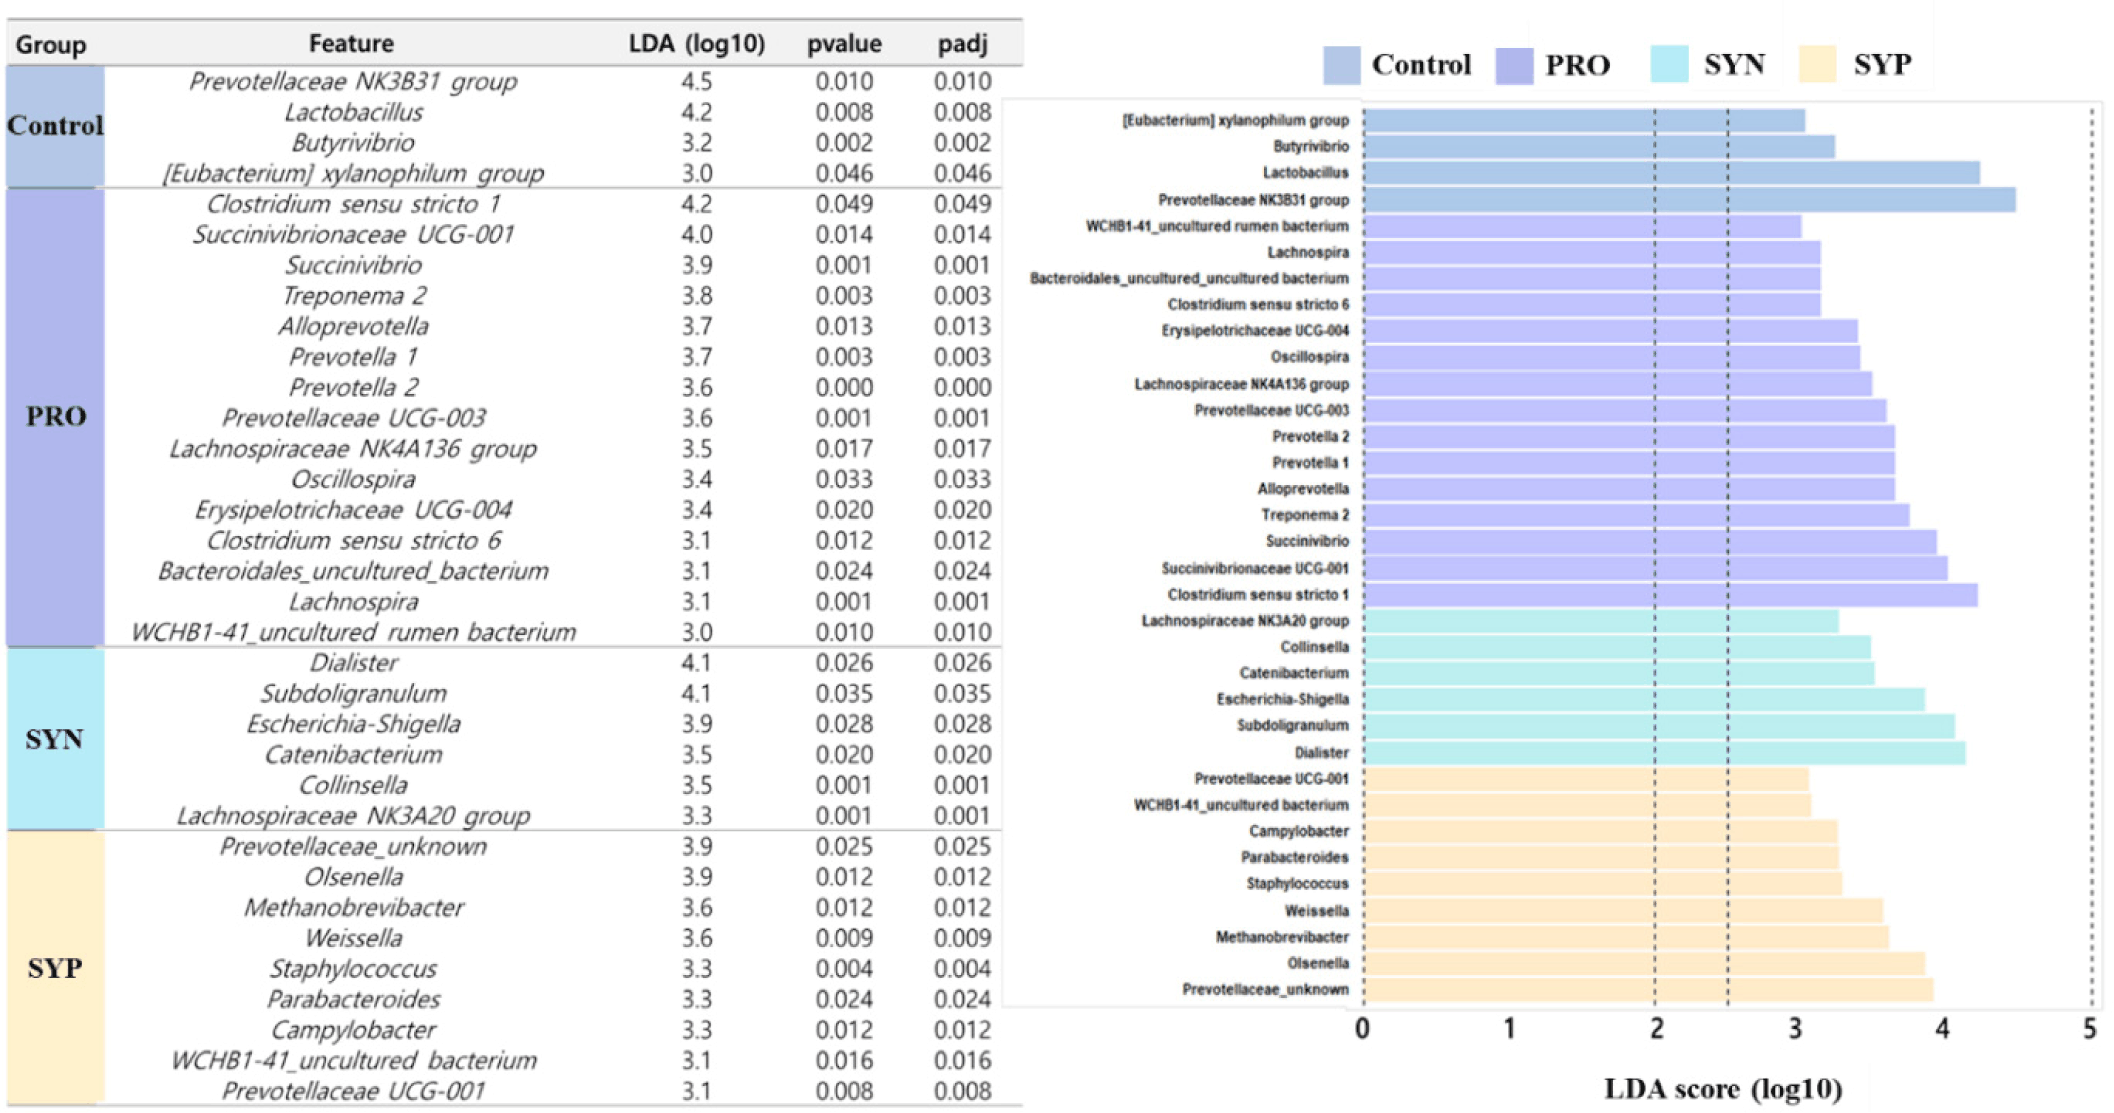2114x1113 pixels.
Task: Click LDA value in table's Subdoligranulum row
Action: click(697, 694)
